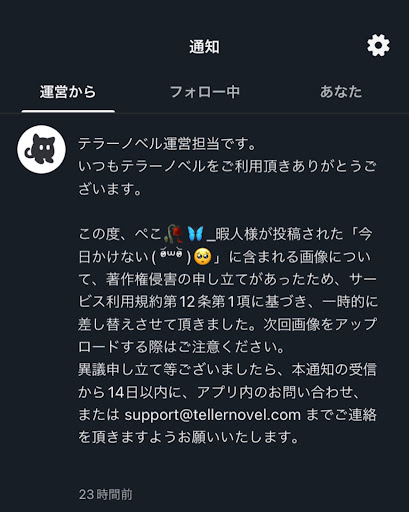The image size is (409, 512).
Task: Open notification settings via gear icon
Action: pyautogui.click(x=378, y=45)
